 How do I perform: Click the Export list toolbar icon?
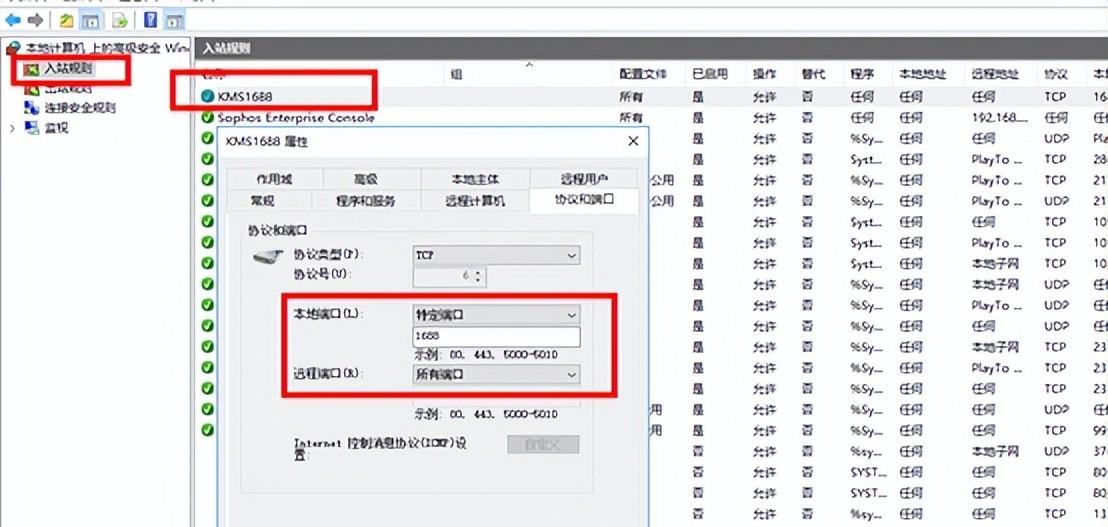point(119,20)
